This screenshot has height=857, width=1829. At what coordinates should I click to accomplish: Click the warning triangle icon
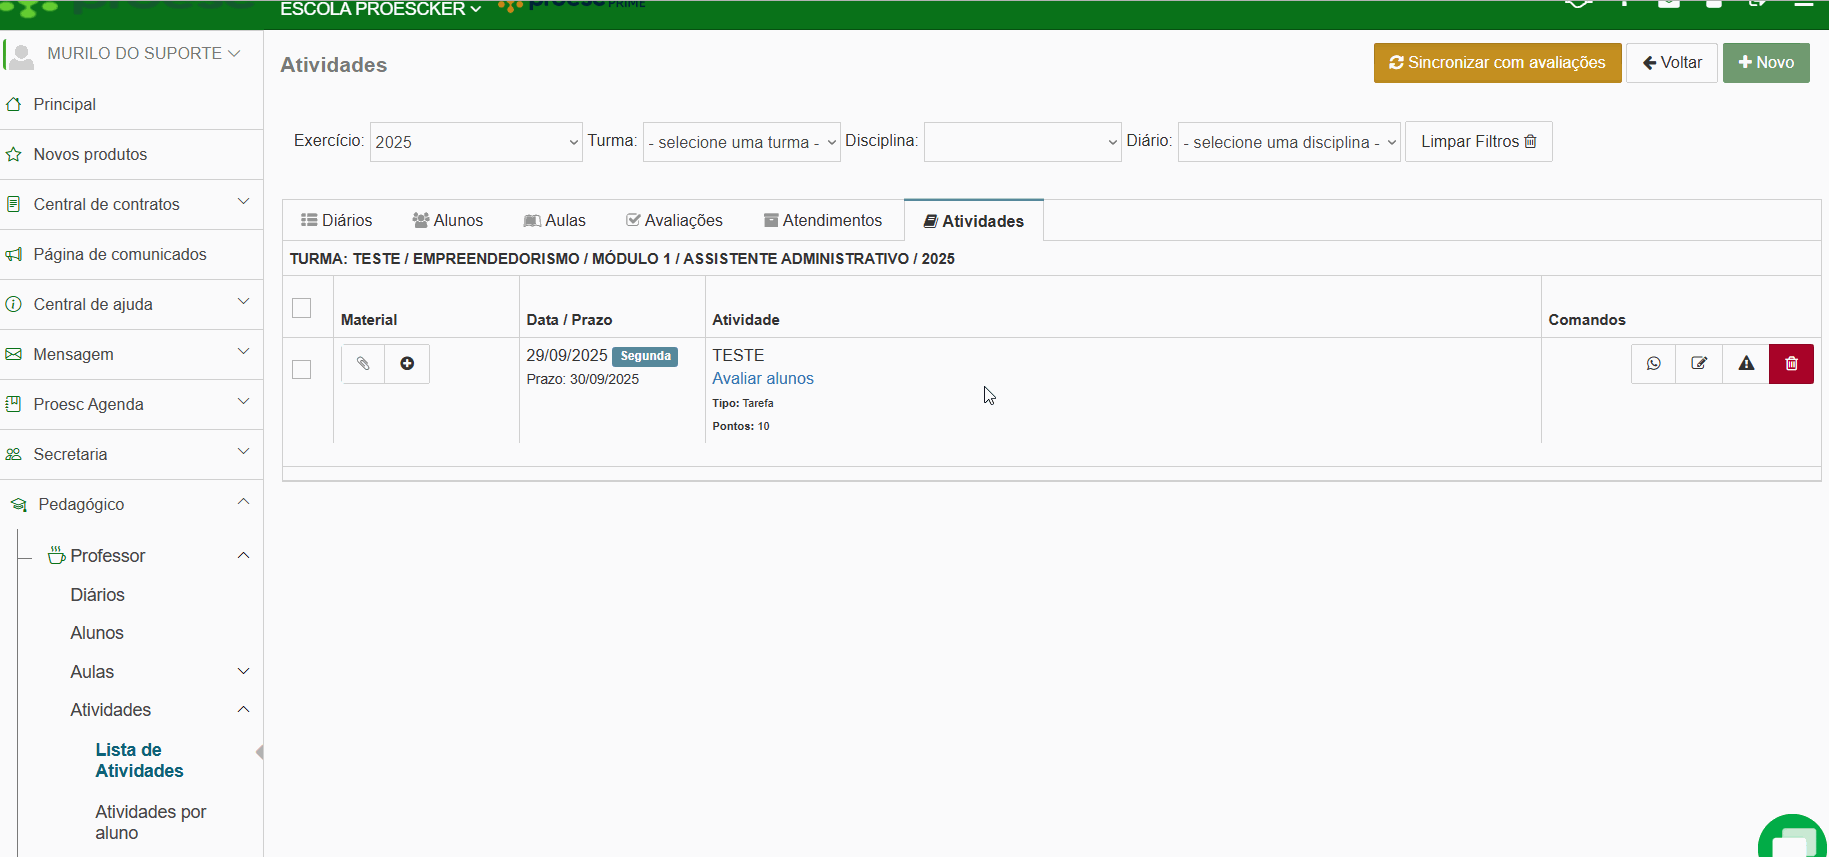click(1746, 364)
